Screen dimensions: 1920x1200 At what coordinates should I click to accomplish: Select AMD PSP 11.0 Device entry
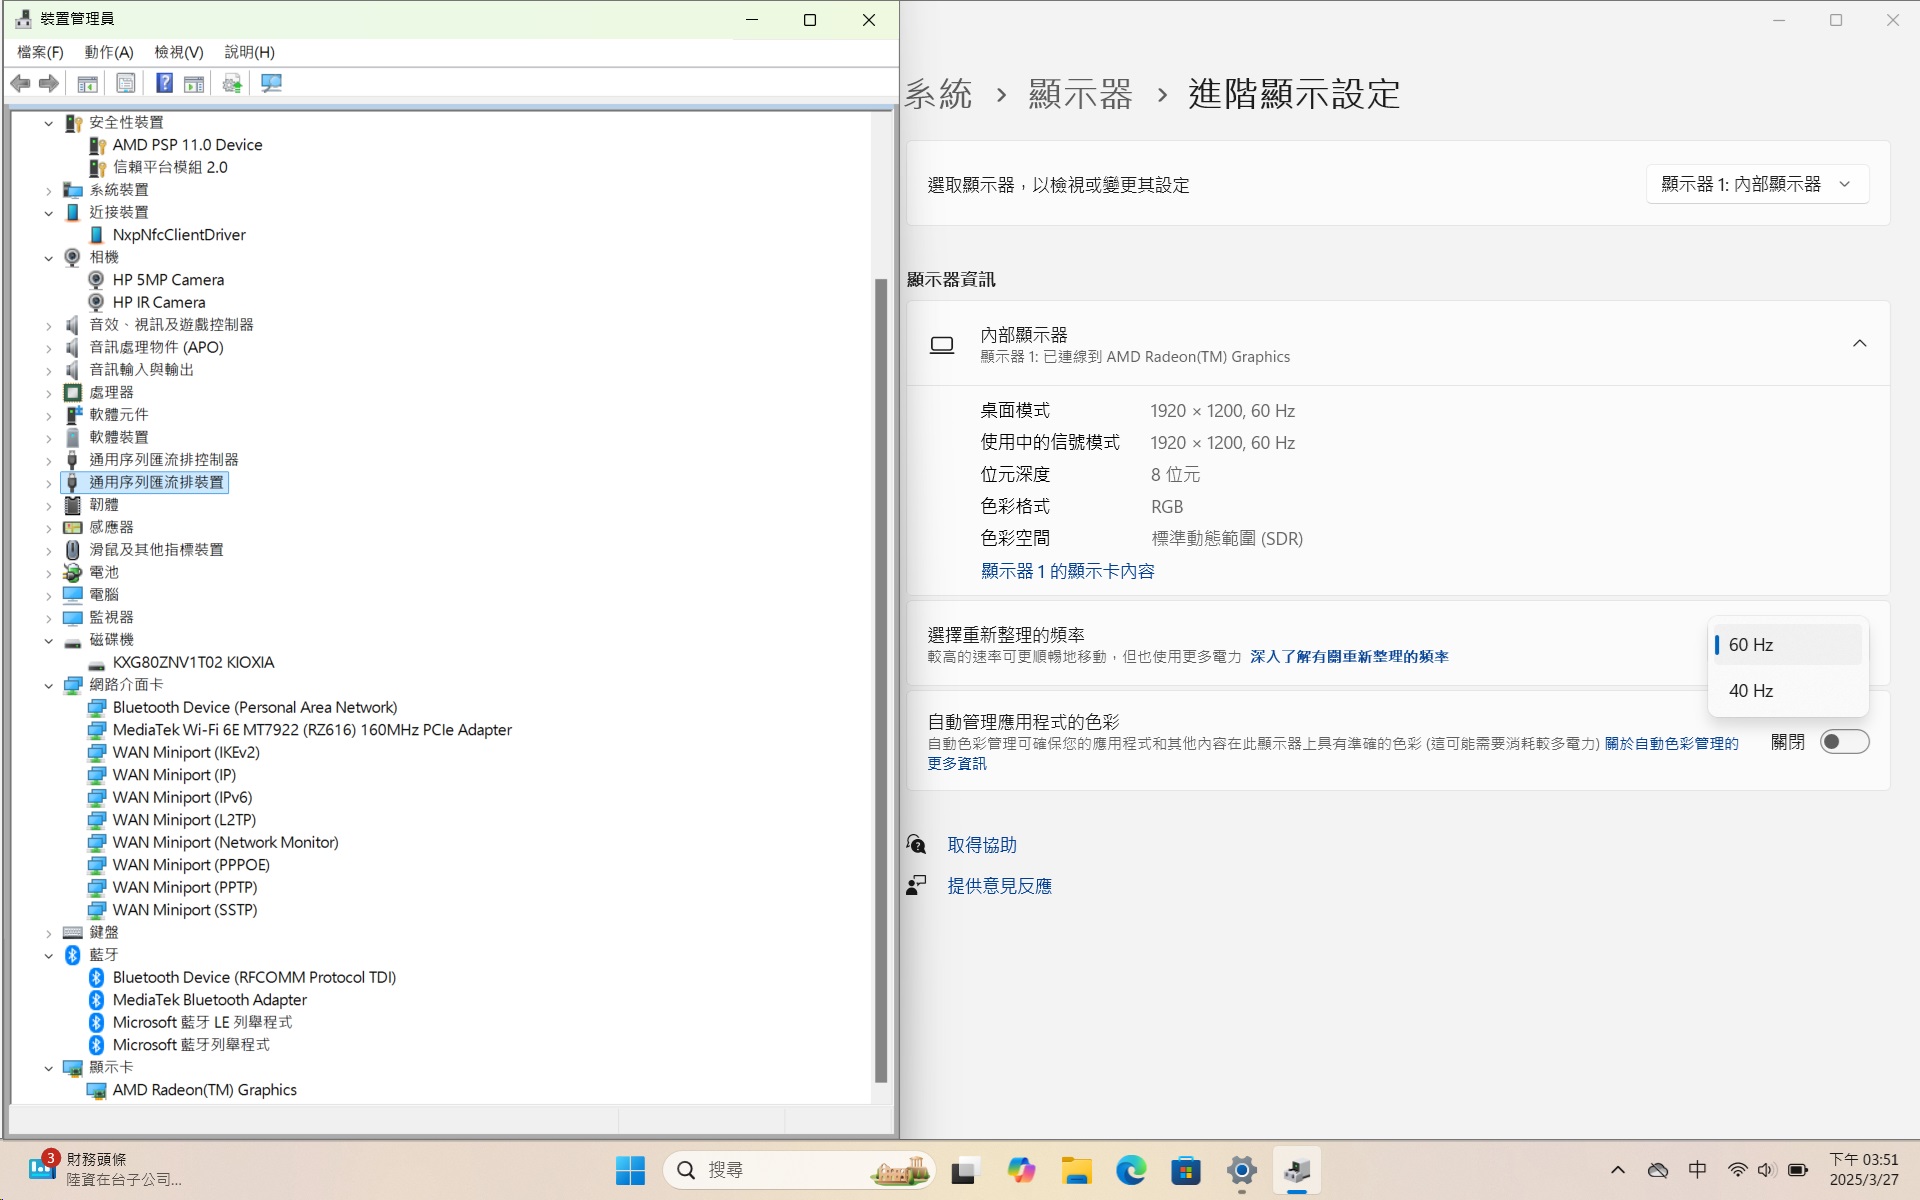pyautogui.click(x=187, y=145)
